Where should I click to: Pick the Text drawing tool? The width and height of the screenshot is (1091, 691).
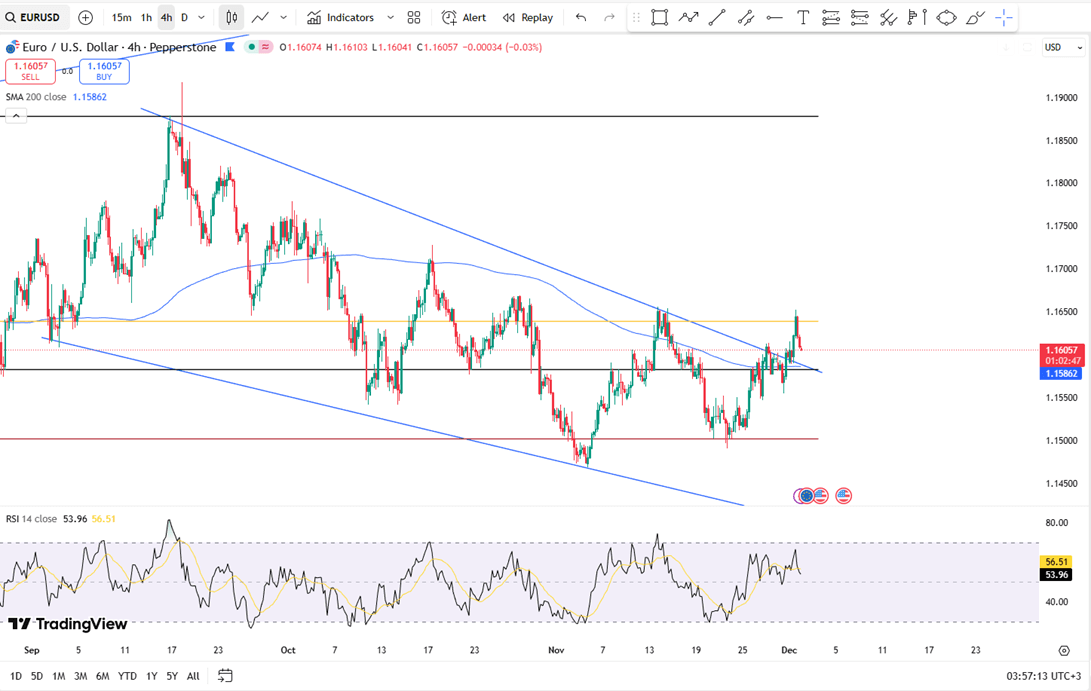point(803,17)
